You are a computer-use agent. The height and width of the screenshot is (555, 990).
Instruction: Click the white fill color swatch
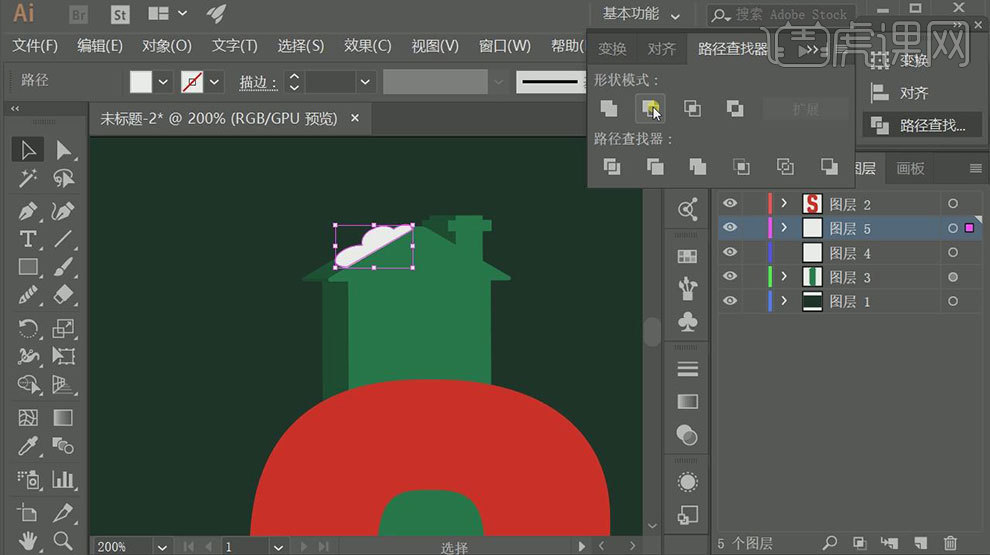click(141, 82)
